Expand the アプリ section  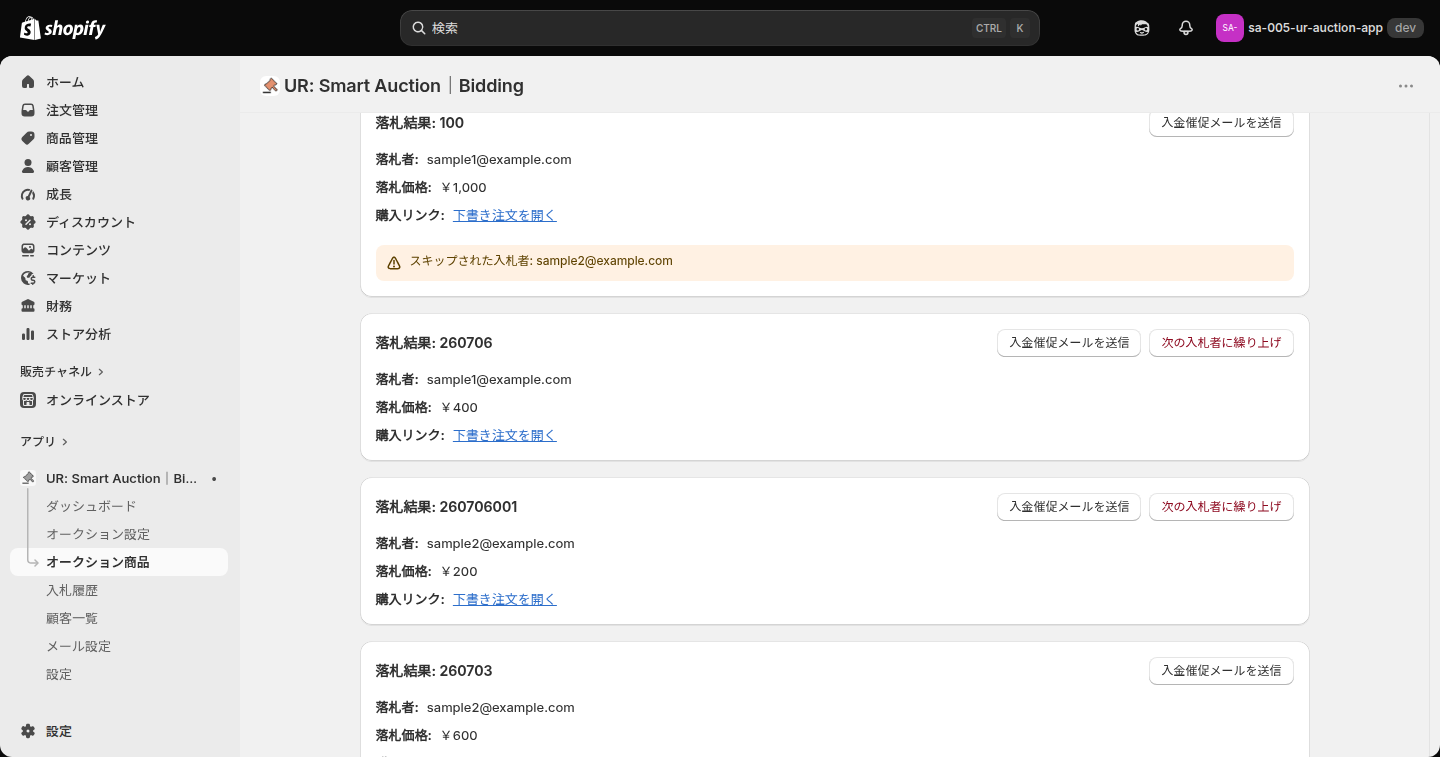coord(44,441)
